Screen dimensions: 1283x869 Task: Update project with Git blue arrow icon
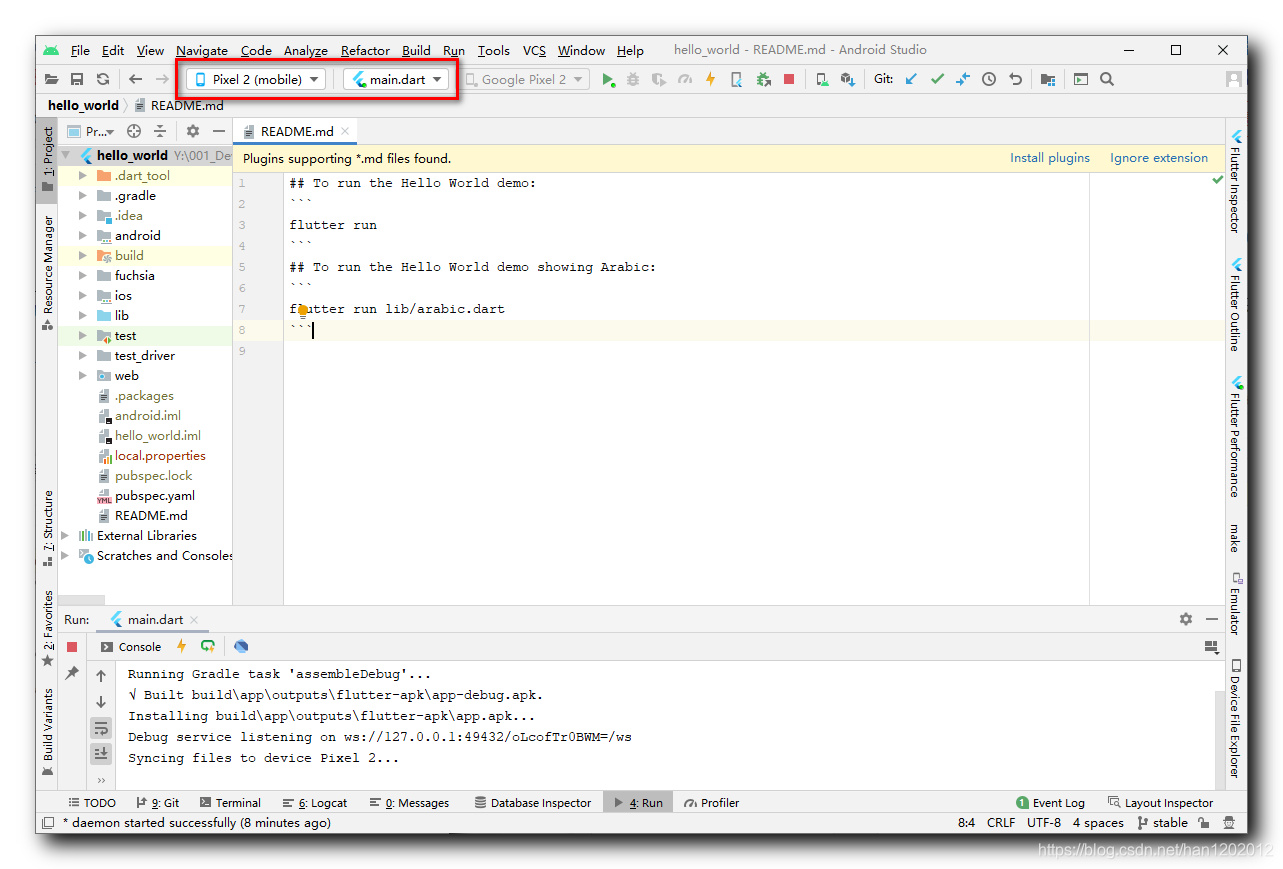[911, 79]
